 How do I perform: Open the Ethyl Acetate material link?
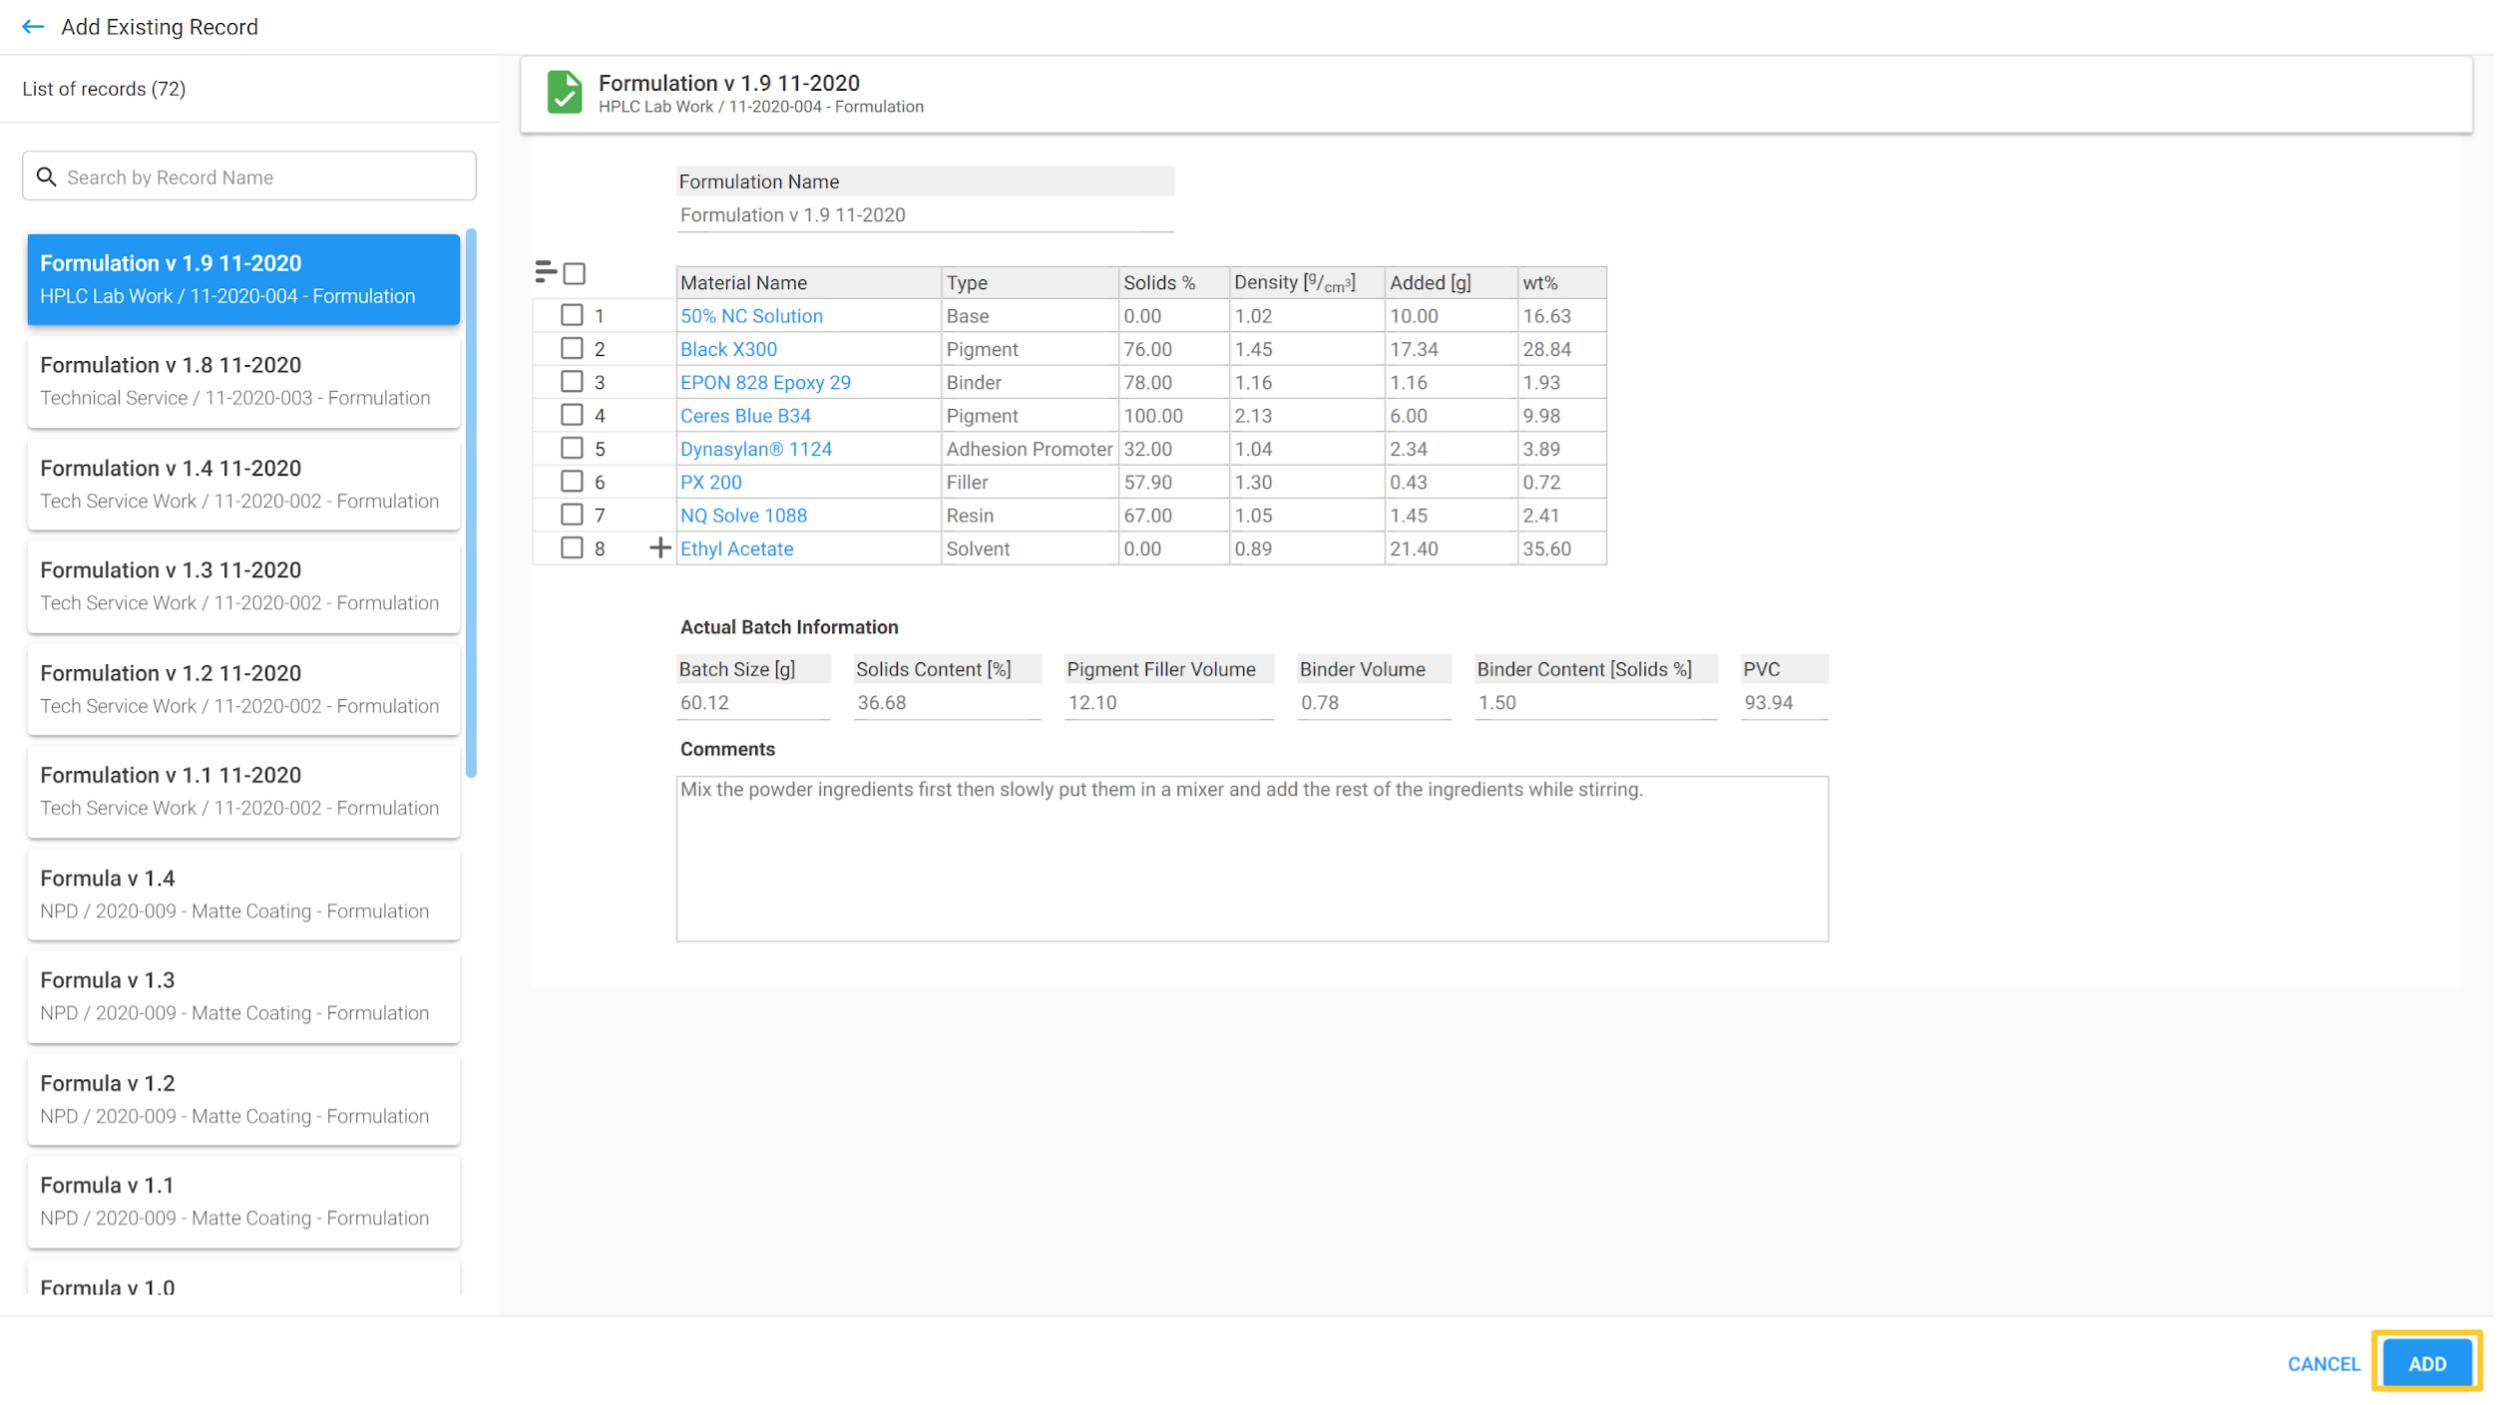738,550
